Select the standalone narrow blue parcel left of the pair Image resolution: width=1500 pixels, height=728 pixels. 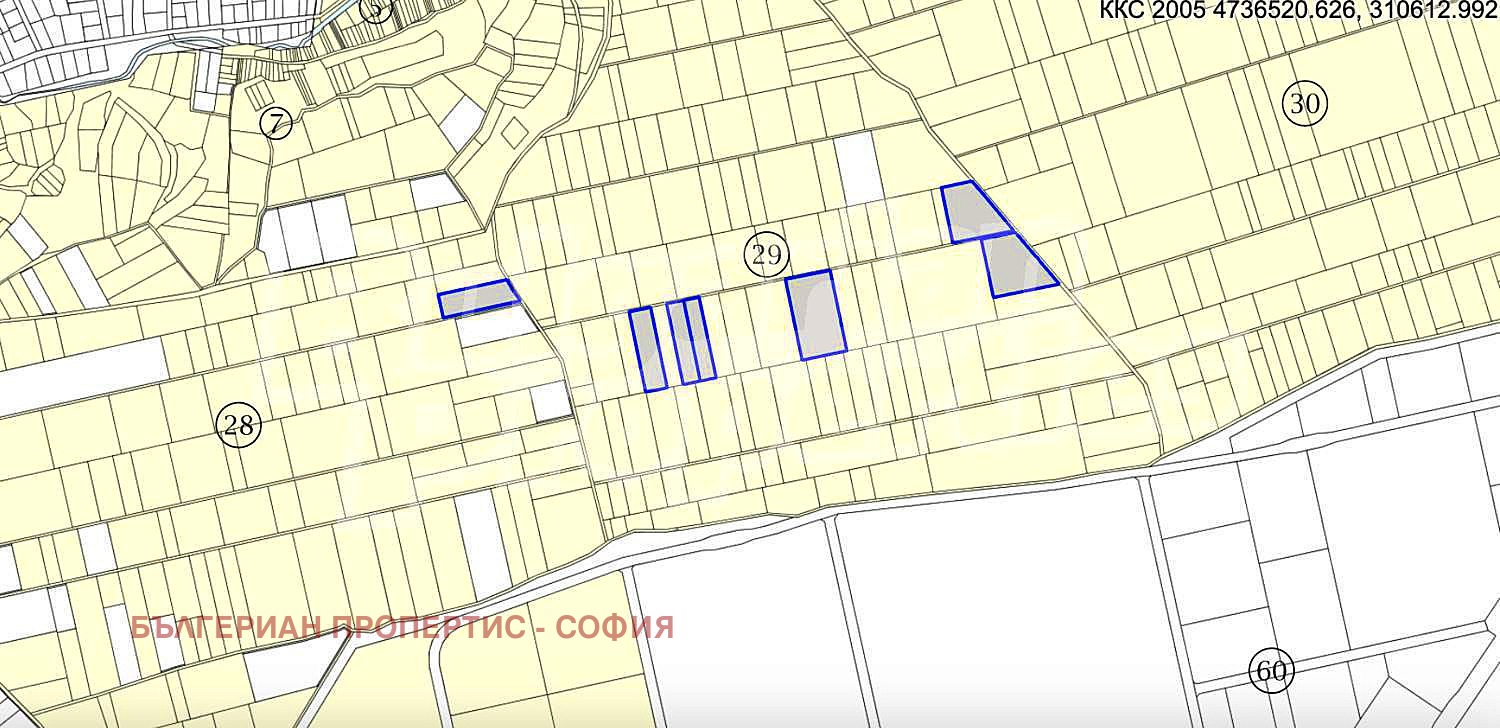click(647, 349)
